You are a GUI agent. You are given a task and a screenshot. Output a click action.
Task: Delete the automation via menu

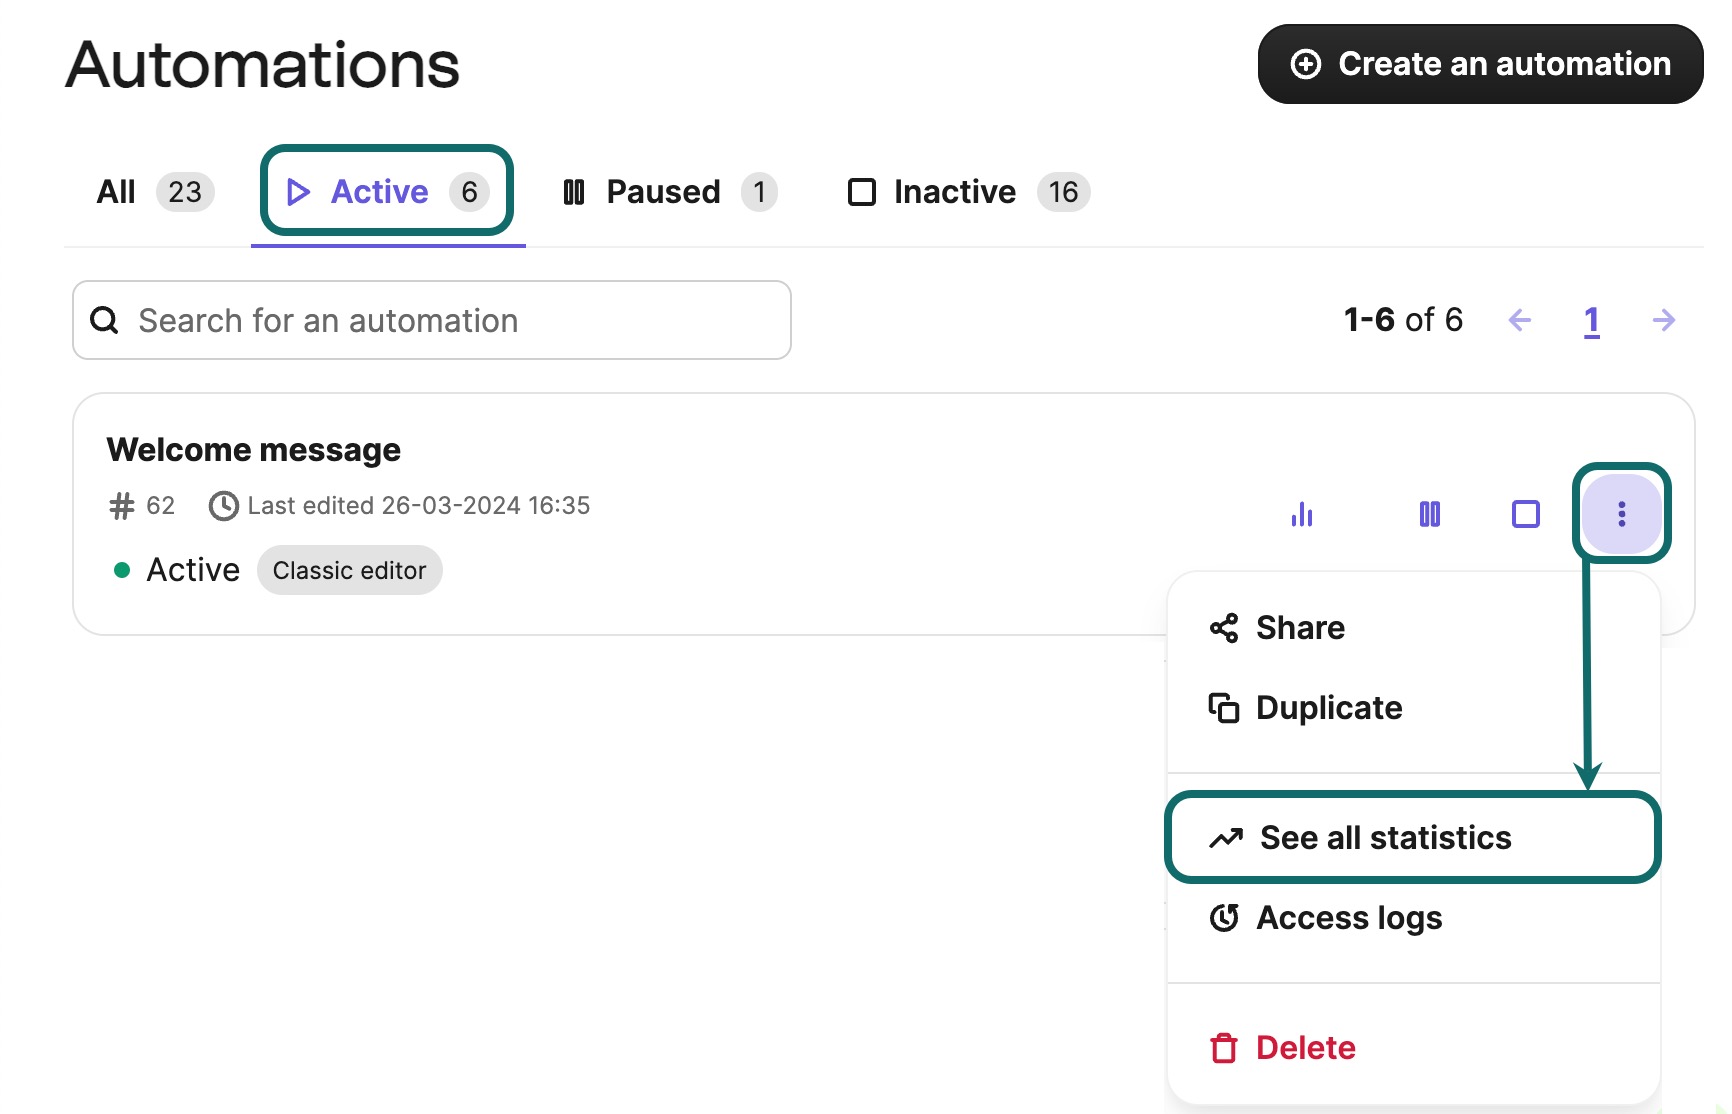1413,1048
